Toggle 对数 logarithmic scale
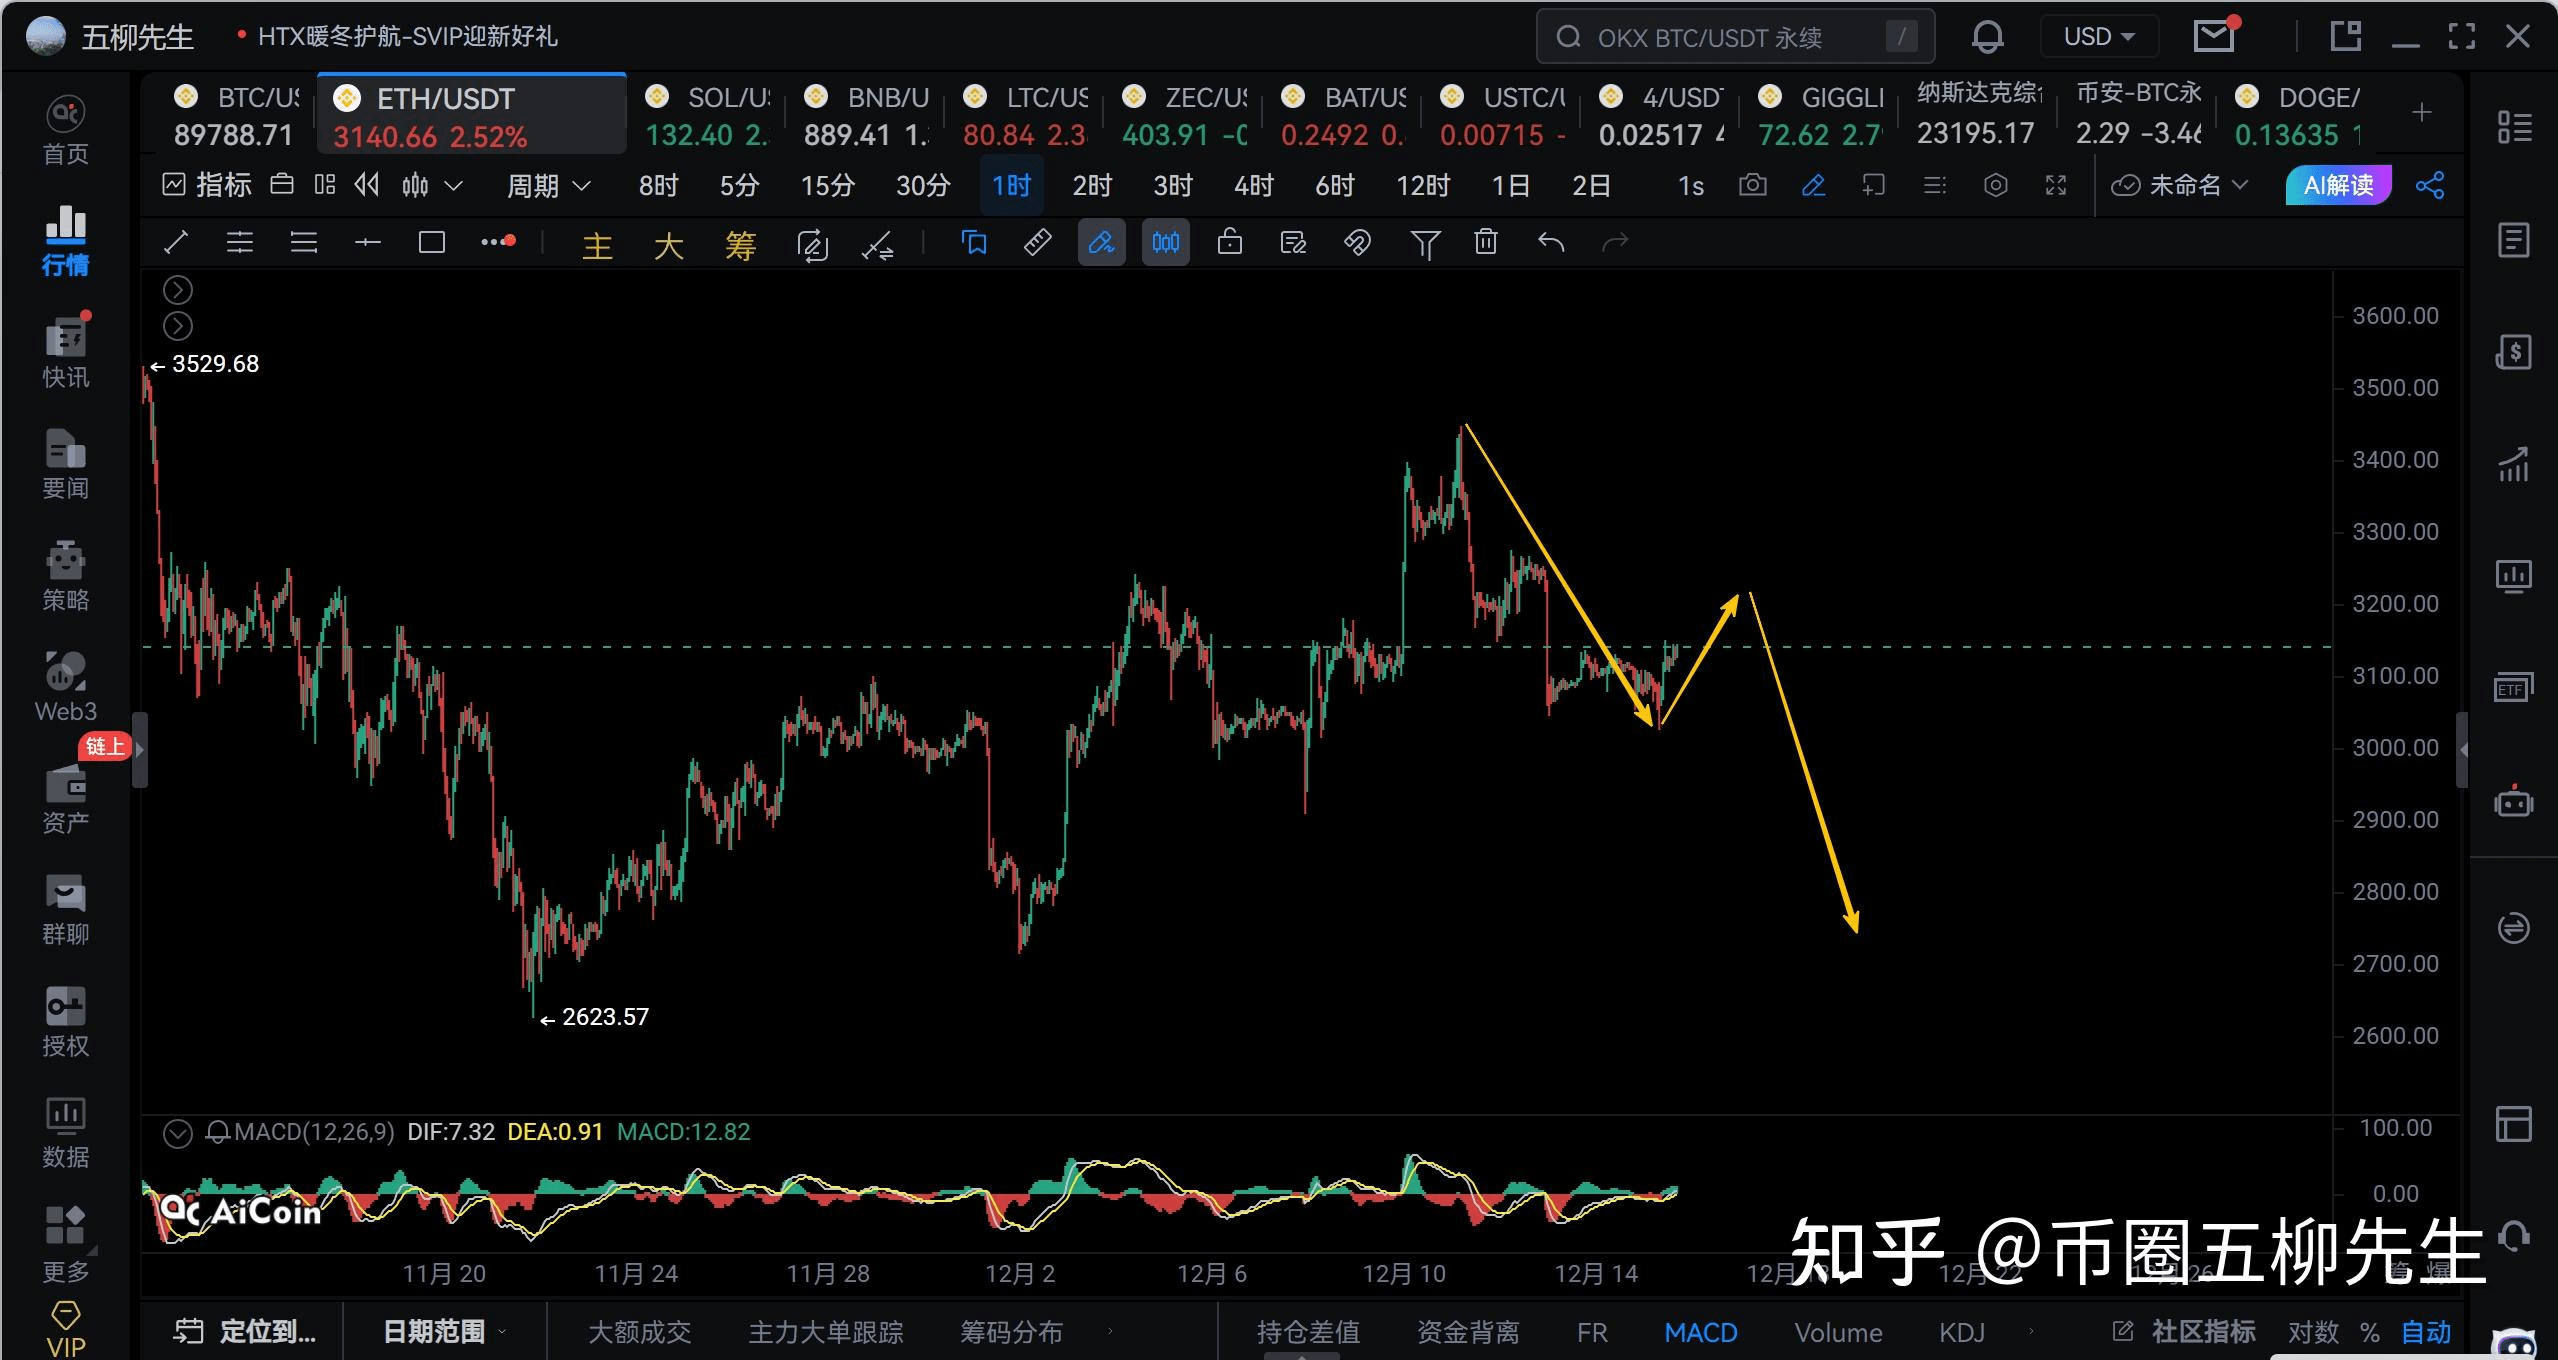The height and width of the screenshot is (1360, 2558). coord(2313,1332)
